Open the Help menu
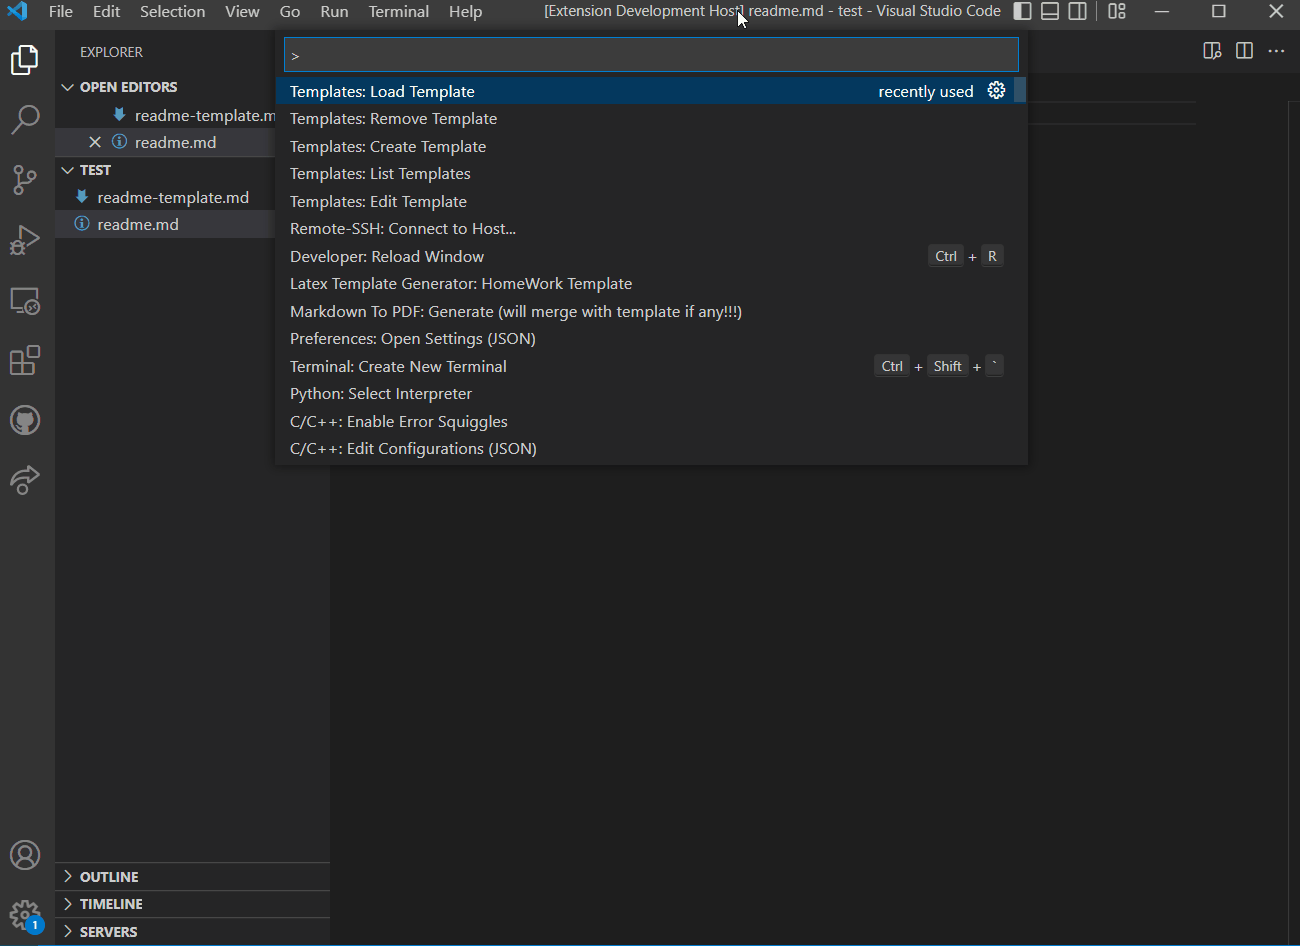 click(x=465, y=11)
